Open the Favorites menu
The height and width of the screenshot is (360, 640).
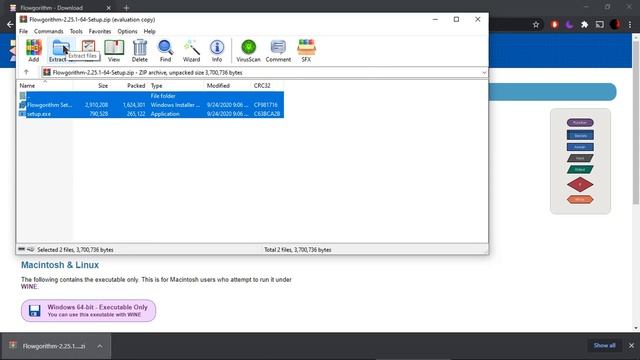[x=100, y=31]
